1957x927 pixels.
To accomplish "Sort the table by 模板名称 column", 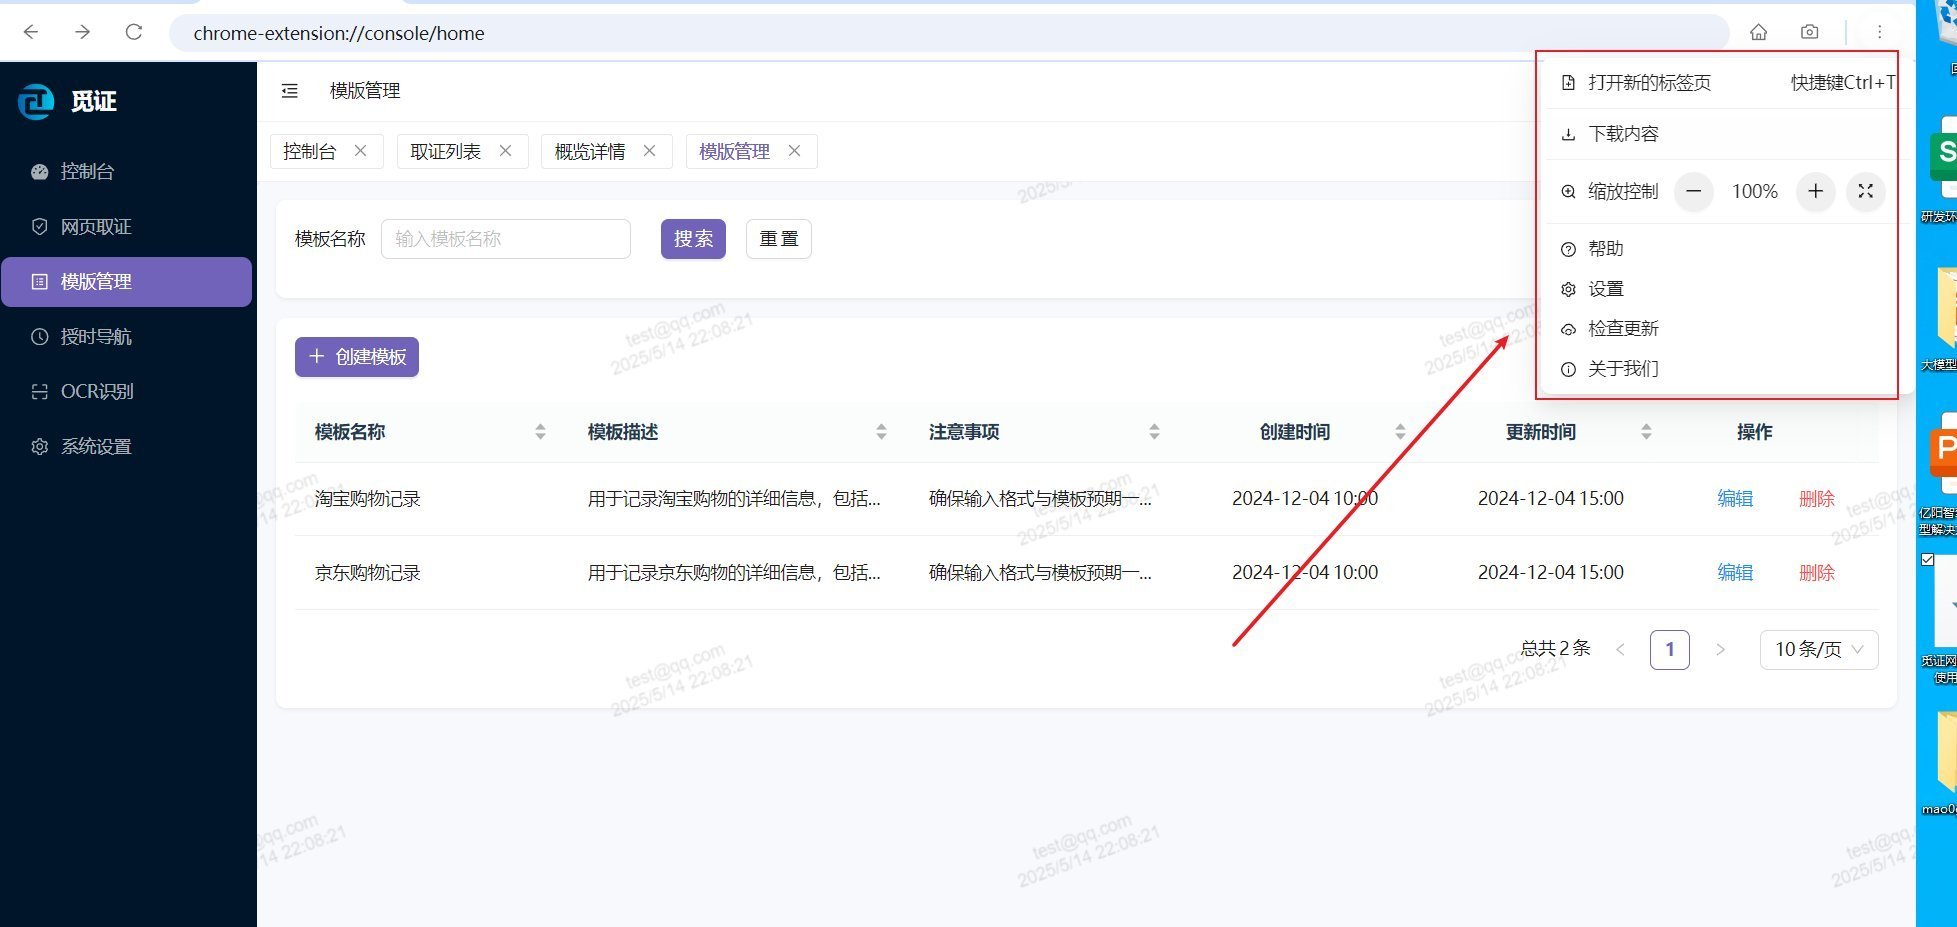I will [540, 432].
